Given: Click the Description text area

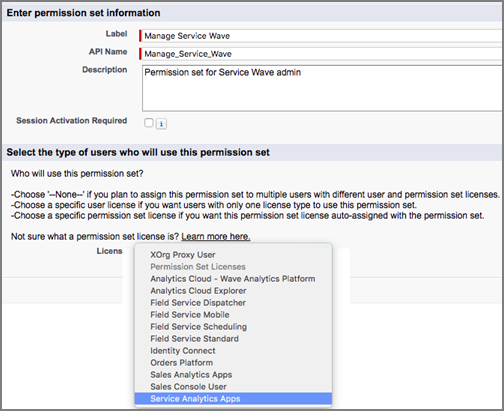Looking at the screenshot, I should (x=322, y=88).
